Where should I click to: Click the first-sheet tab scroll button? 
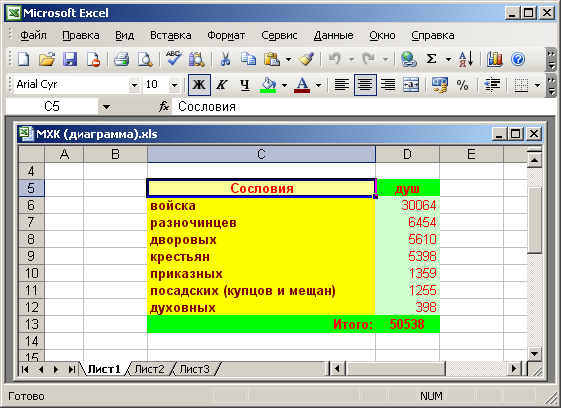click(x=25, y=369)
